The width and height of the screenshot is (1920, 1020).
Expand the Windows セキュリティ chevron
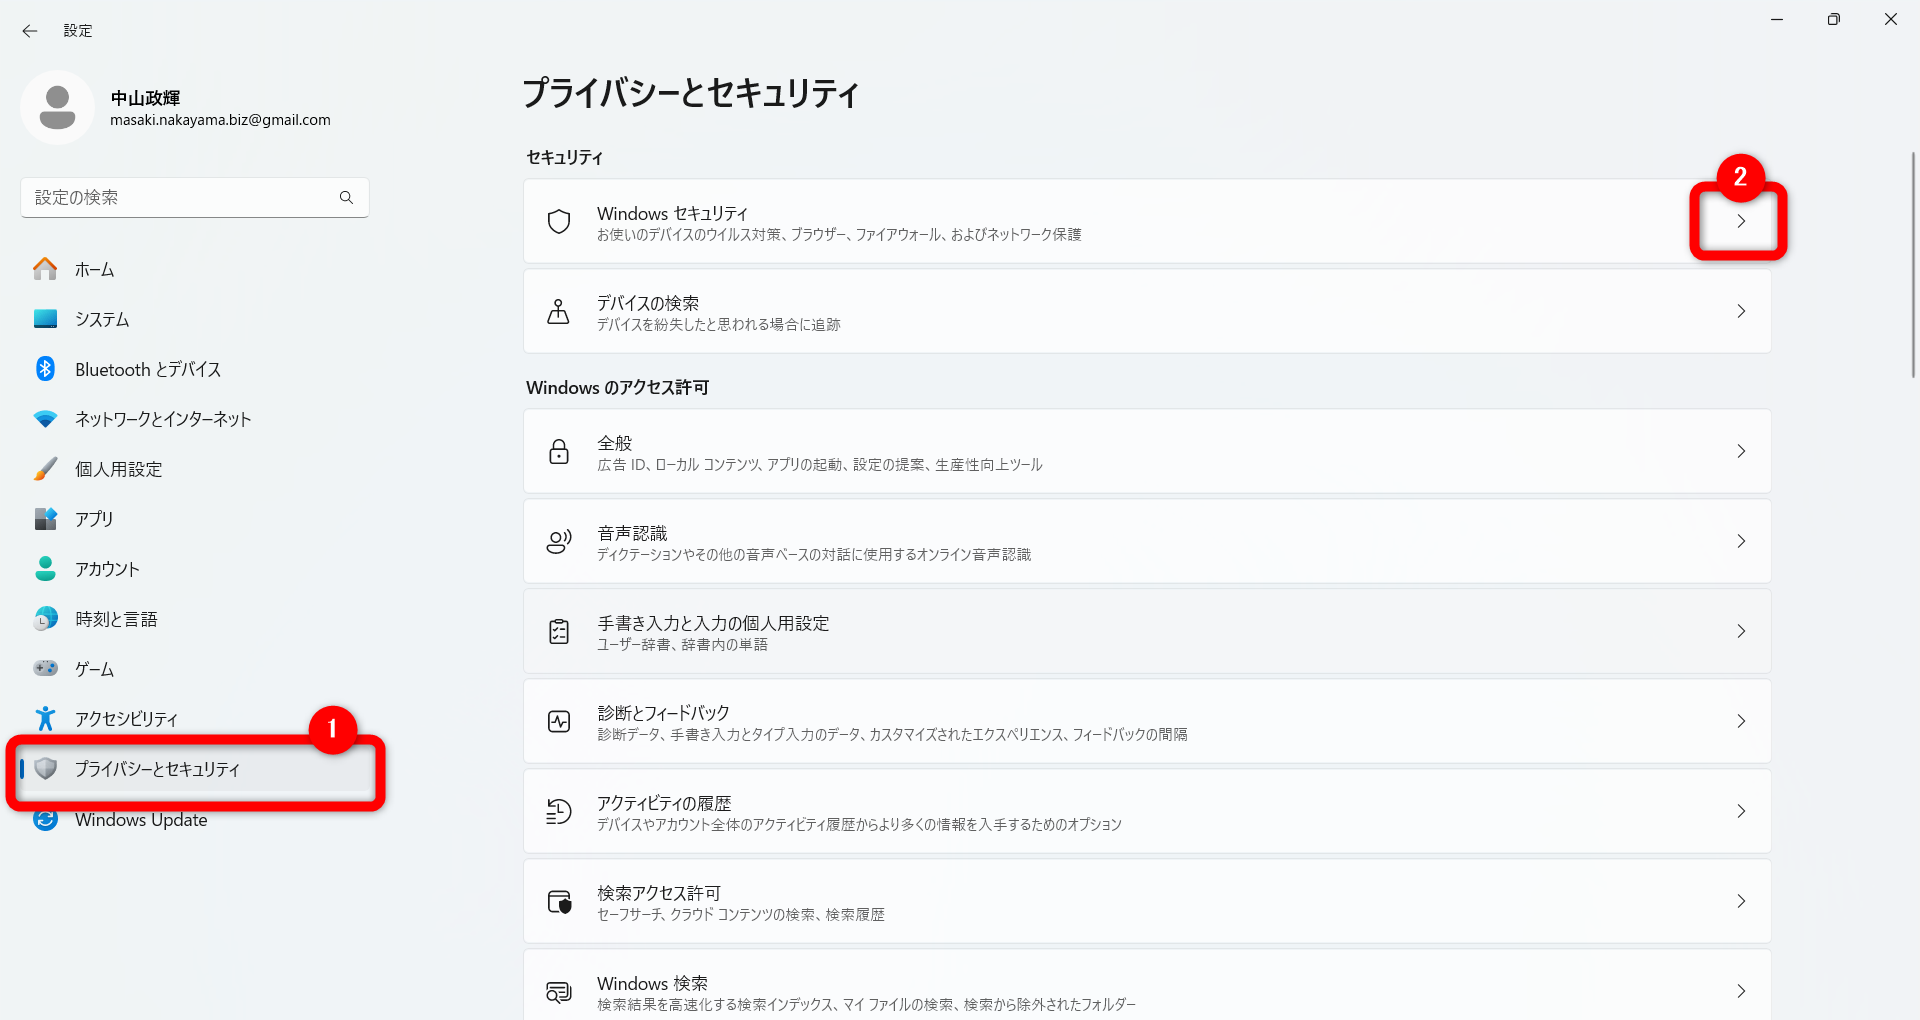(1740, 222)
